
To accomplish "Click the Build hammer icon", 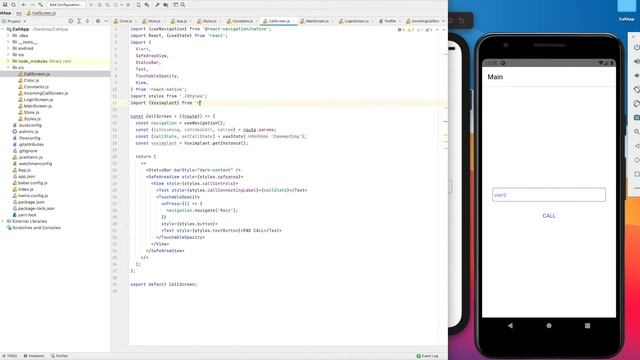I will (x=41, y=4).
